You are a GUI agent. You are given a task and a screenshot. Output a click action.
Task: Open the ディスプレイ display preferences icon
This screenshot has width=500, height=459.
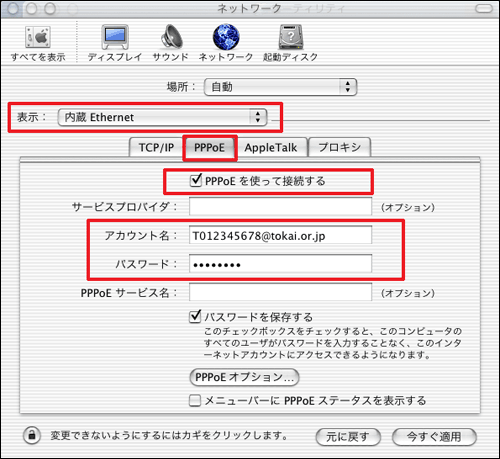click(115, 37)
